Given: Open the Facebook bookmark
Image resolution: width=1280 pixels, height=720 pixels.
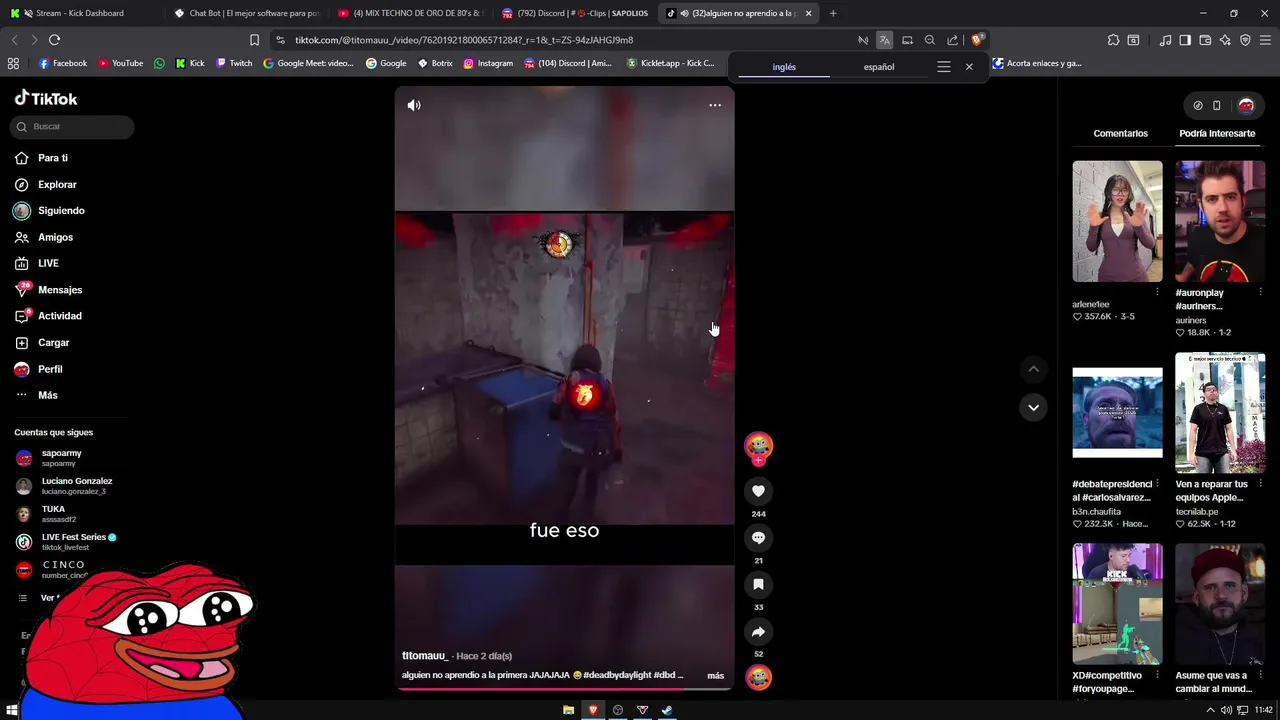Looking at the screenshot, I should click(63, 63).
